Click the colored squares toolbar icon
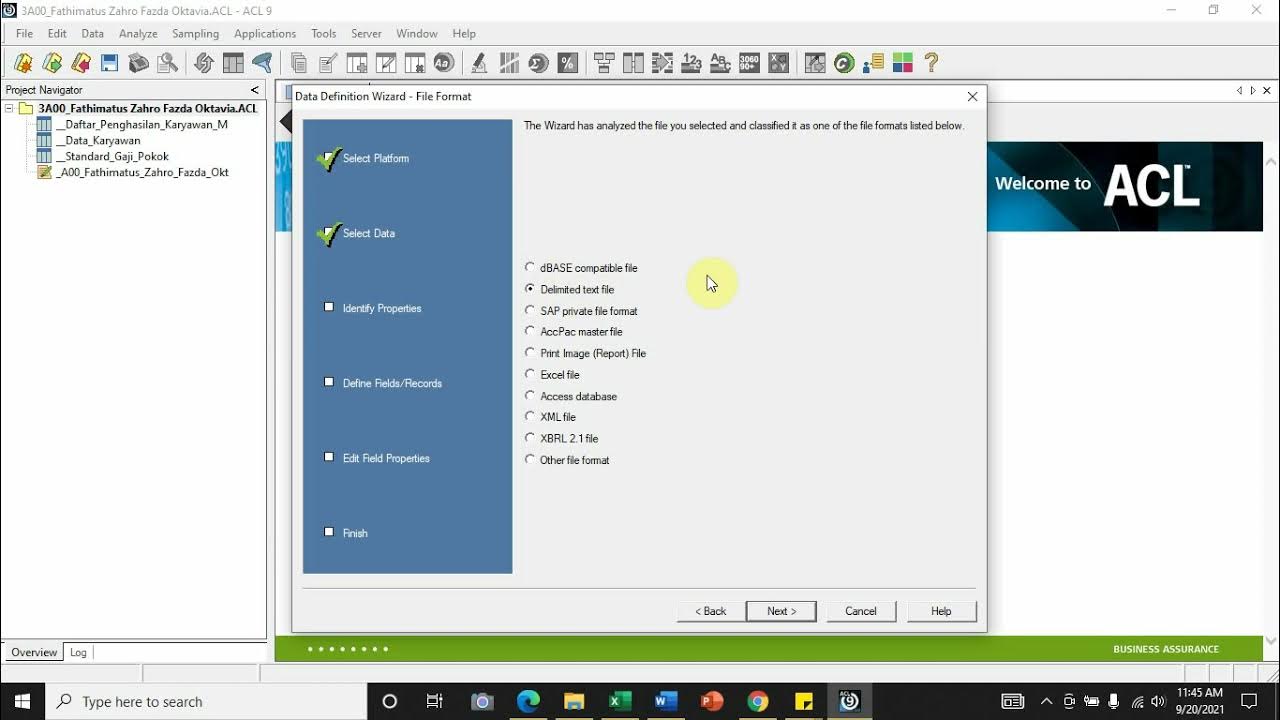The height and width of the screenshot is (720, 1280). click(902, 63)
